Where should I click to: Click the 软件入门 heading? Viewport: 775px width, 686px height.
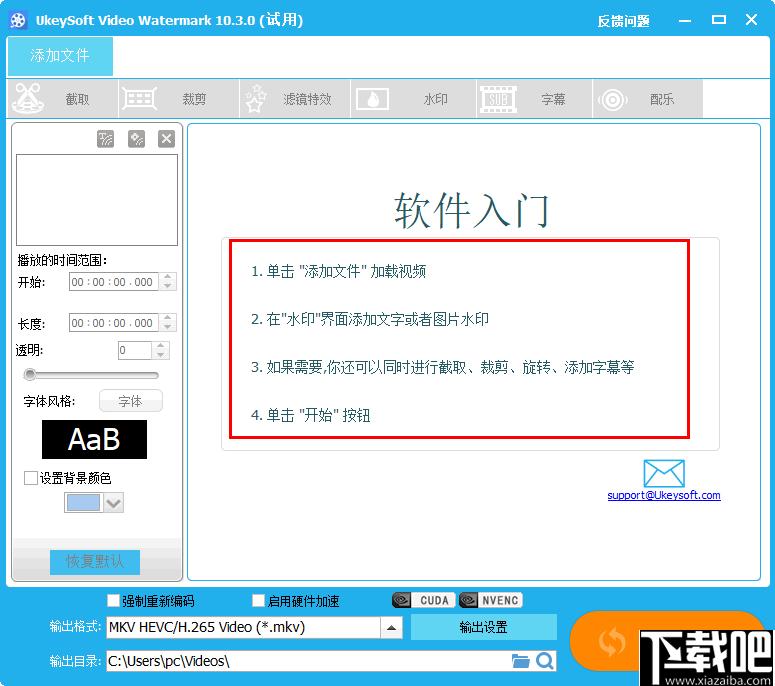[472, 211]
